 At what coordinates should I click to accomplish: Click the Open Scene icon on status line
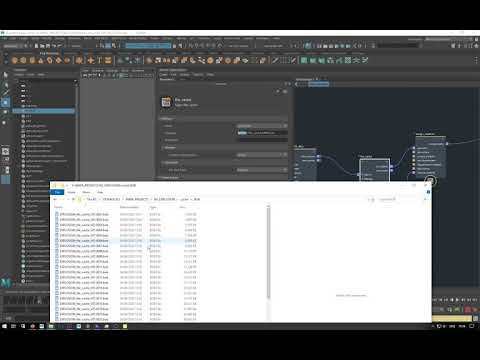[x=42, y=46]
